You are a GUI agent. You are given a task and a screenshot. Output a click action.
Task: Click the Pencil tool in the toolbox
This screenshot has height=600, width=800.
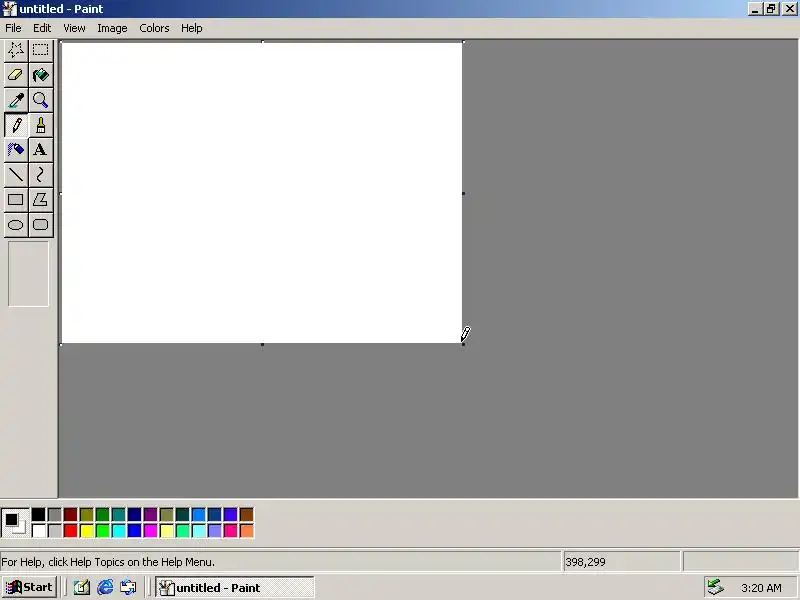16,125
